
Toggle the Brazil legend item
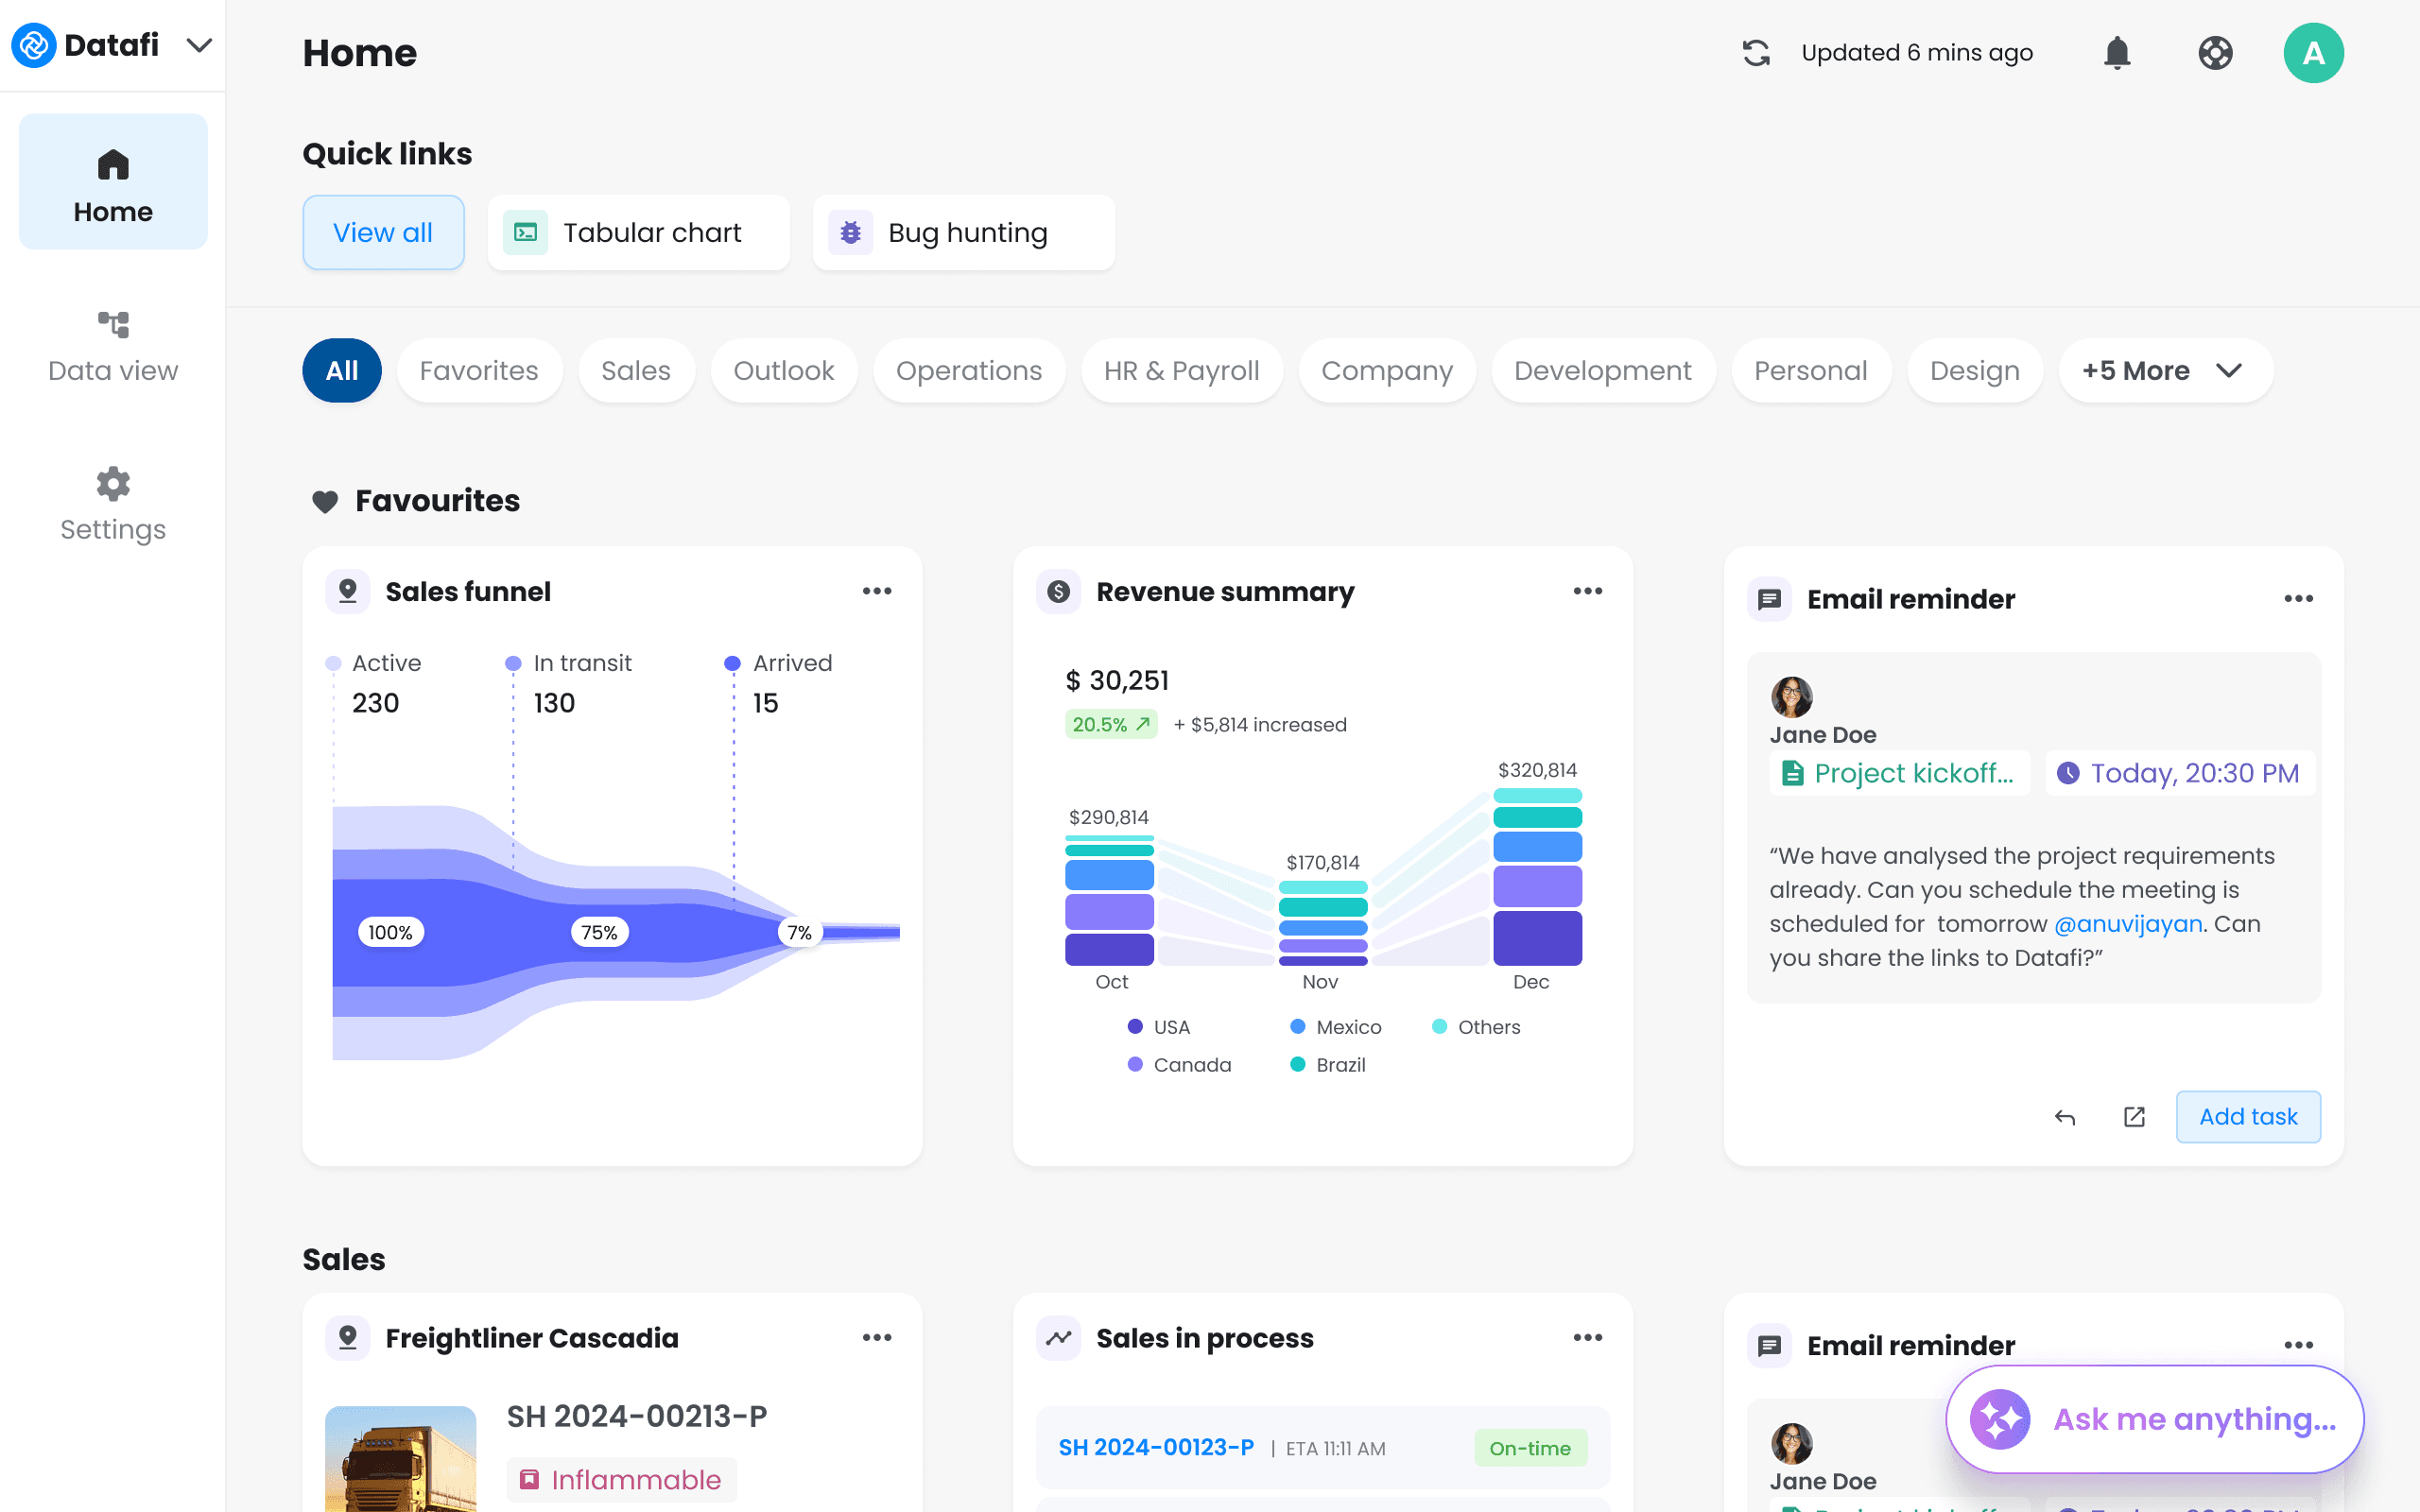[x=1328, y=1065]
